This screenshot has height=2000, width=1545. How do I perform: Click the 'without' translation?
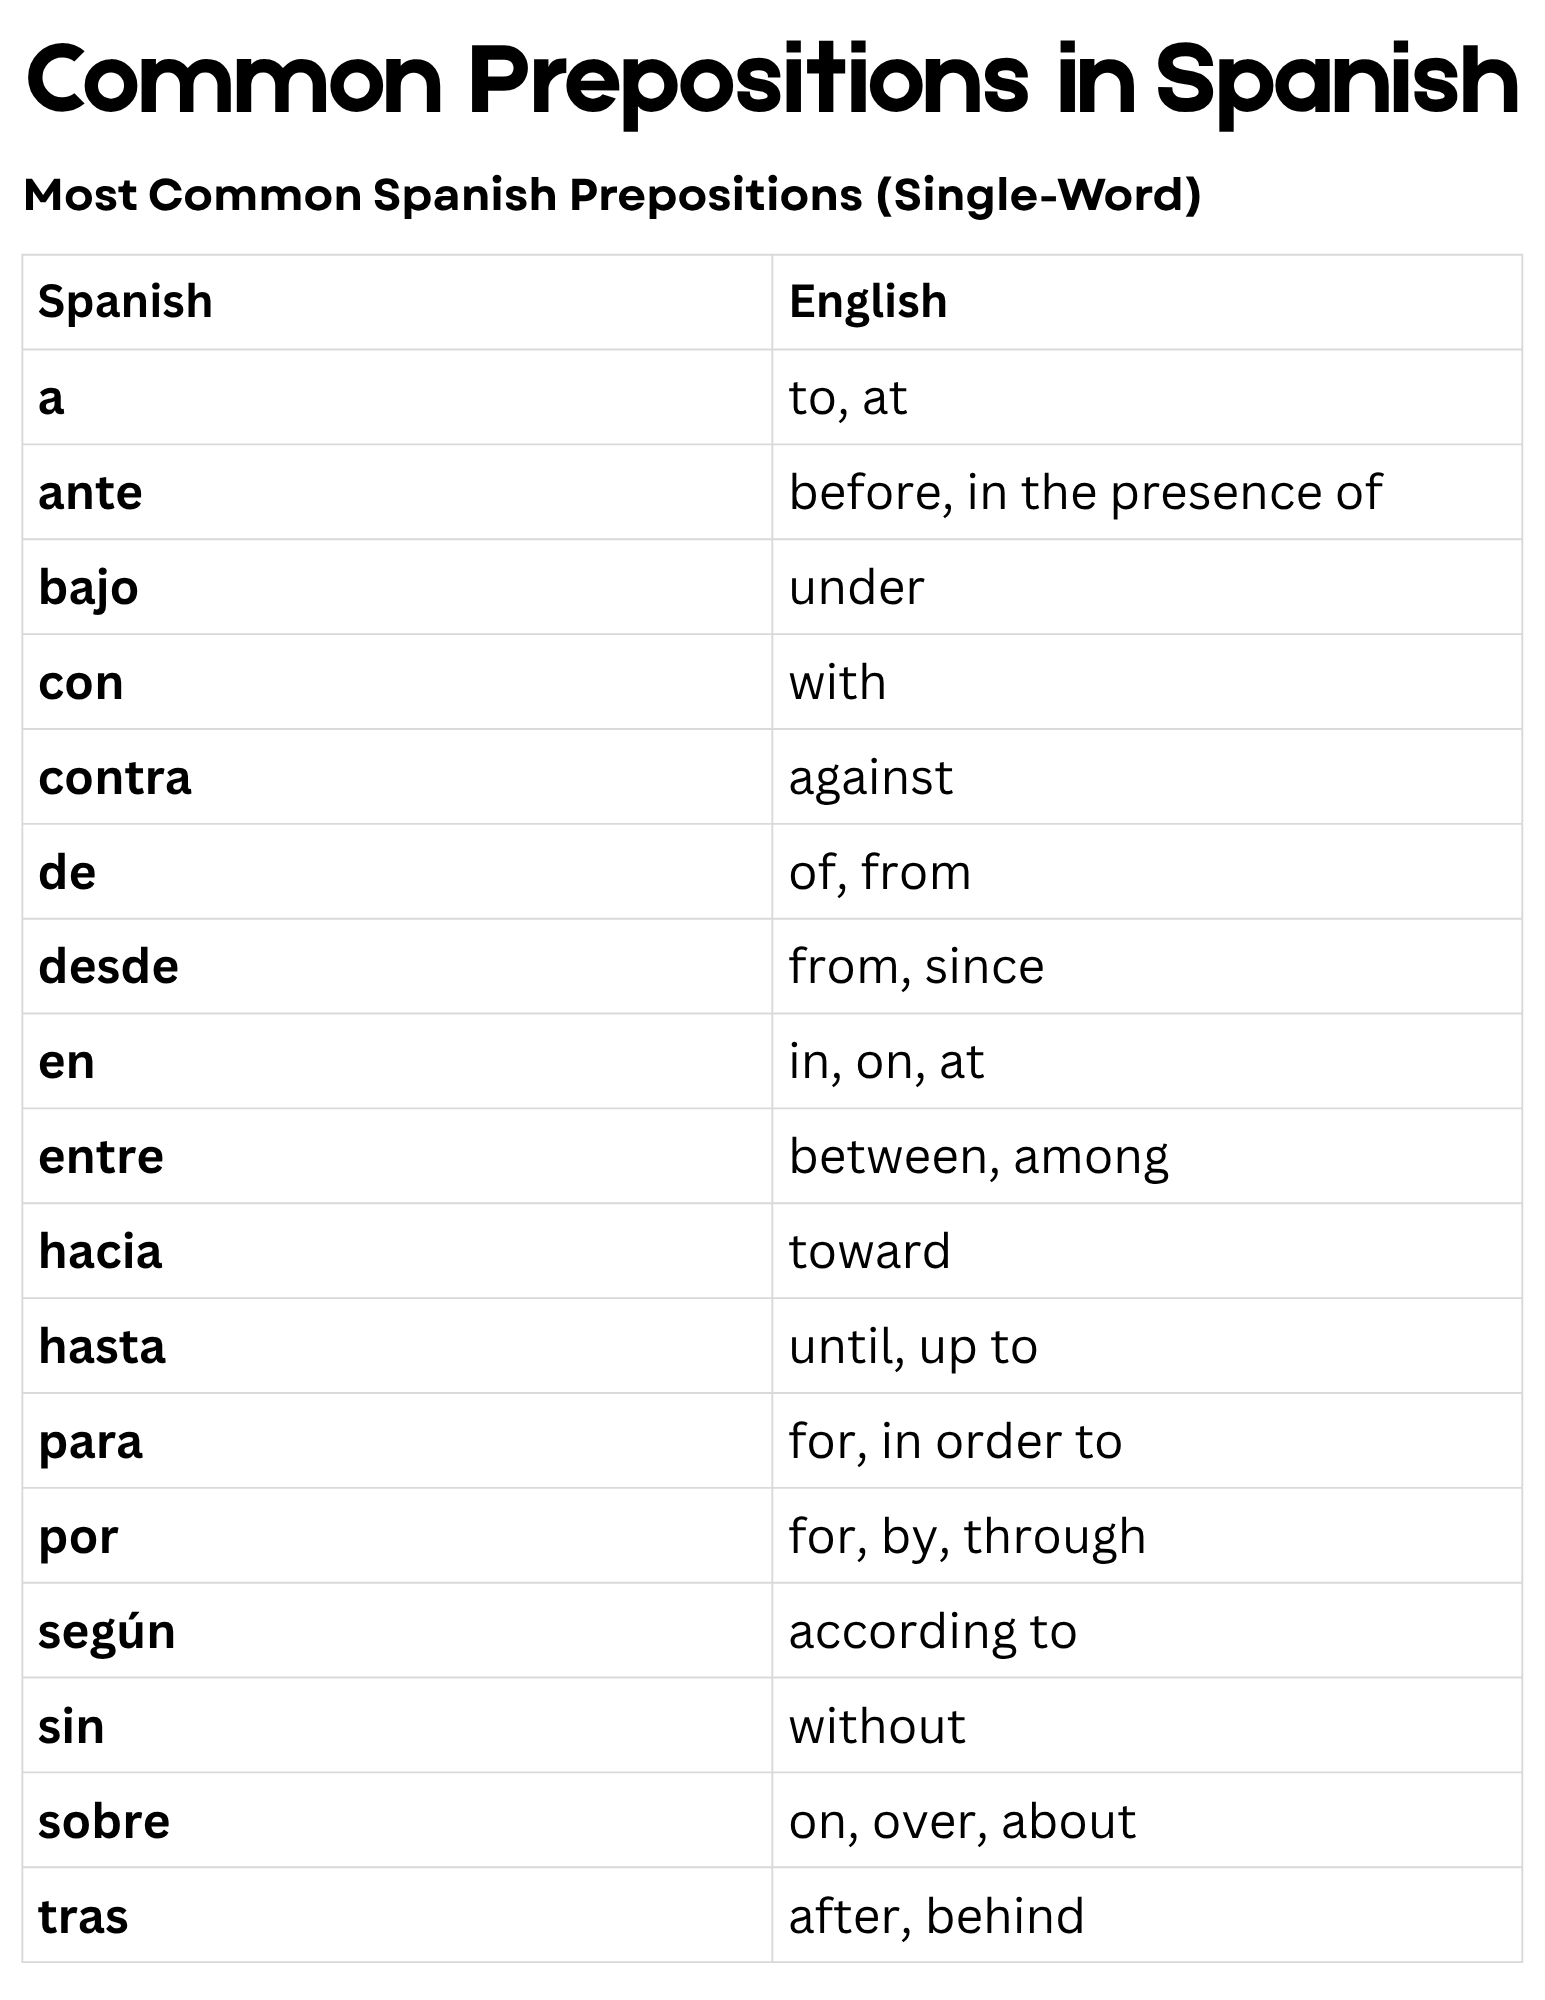(877, 1726)
